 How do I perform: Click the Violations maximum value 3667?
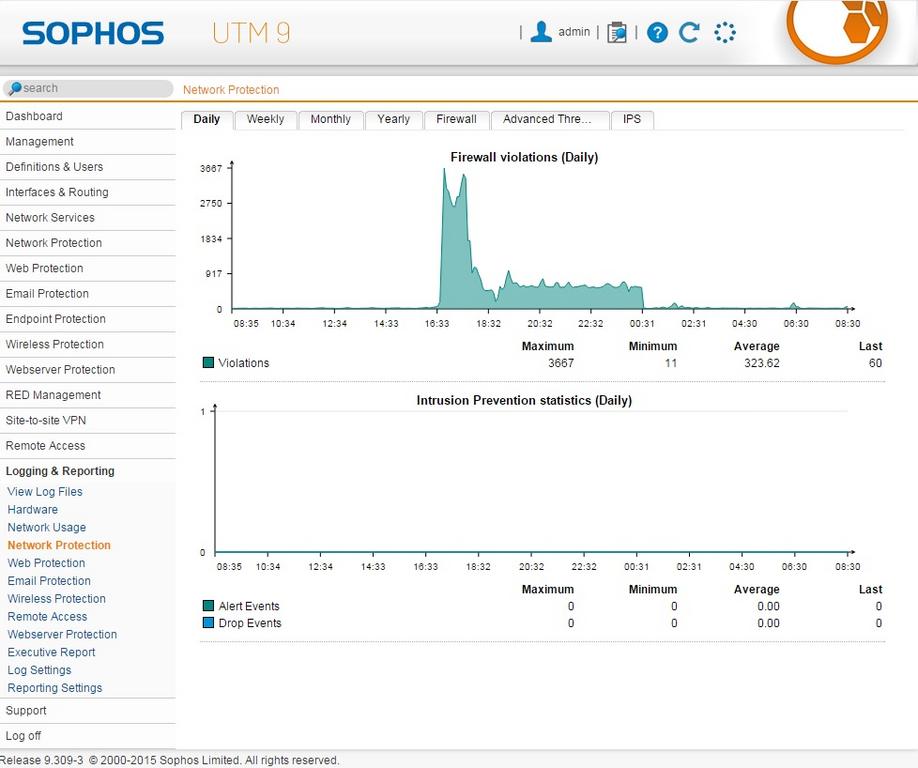(561, 363)
